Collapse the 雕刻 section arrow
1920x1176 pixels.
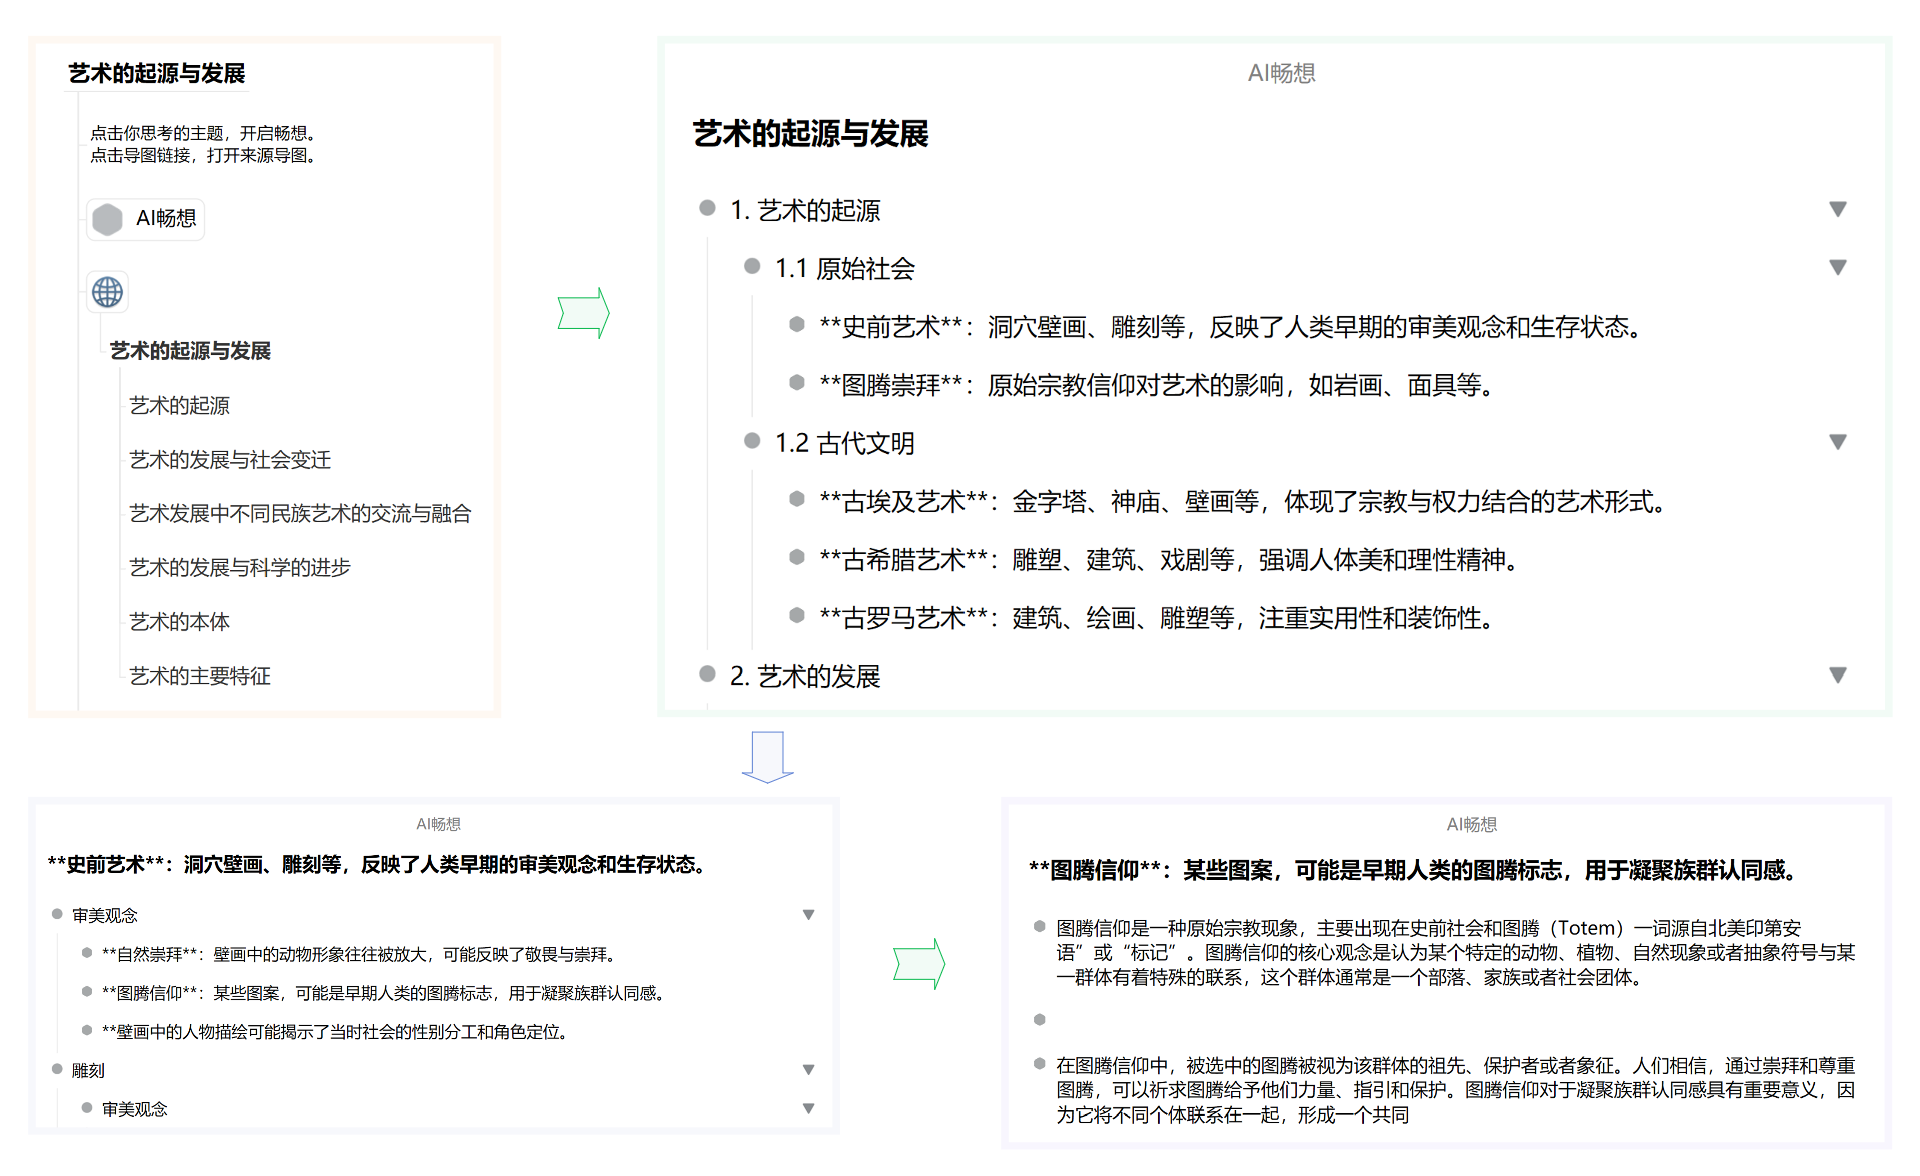pos(808,1070)
